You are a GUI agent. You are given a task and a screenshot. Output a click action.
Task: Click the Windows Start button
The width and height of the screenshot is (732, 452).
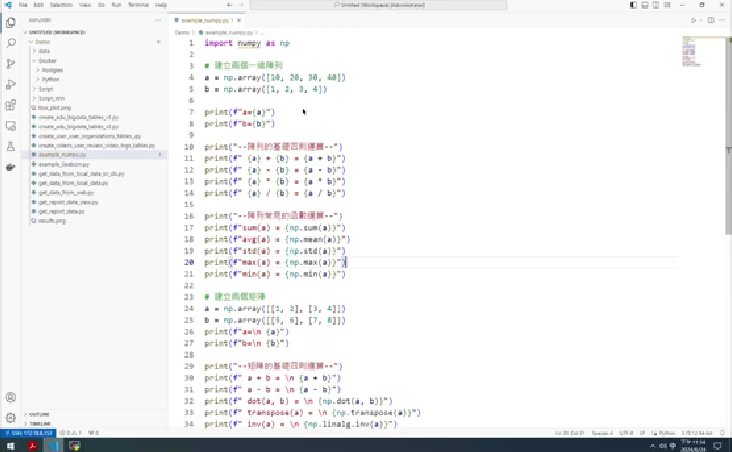tap(11, 445)
